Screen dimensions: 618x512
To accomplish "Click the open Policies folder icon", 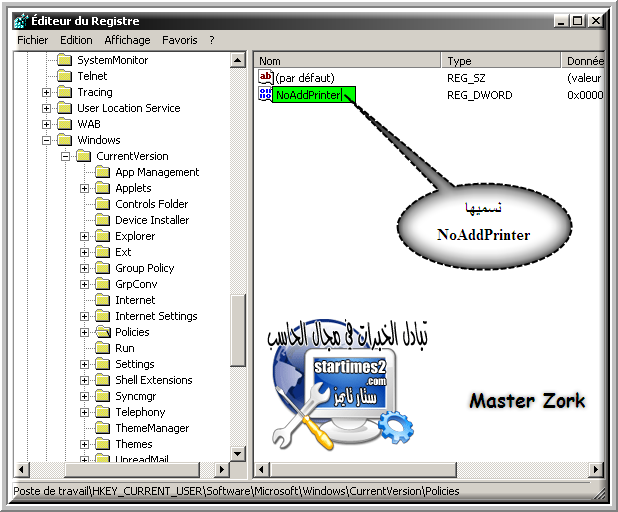I will (103, 332).
